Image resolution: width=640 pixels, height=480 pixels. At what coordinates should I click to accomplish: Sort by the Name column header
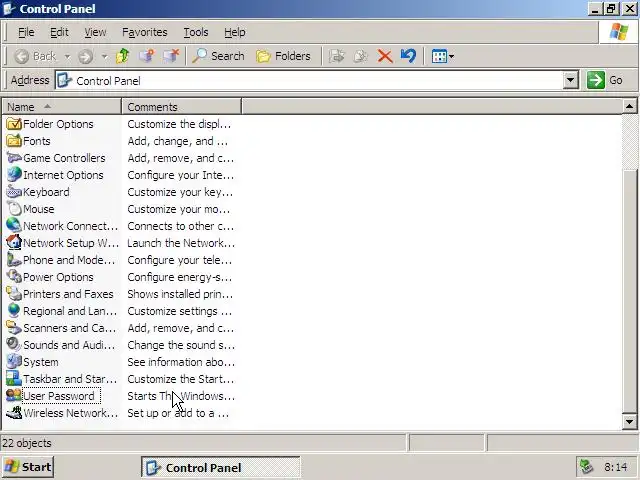point(62,107)
